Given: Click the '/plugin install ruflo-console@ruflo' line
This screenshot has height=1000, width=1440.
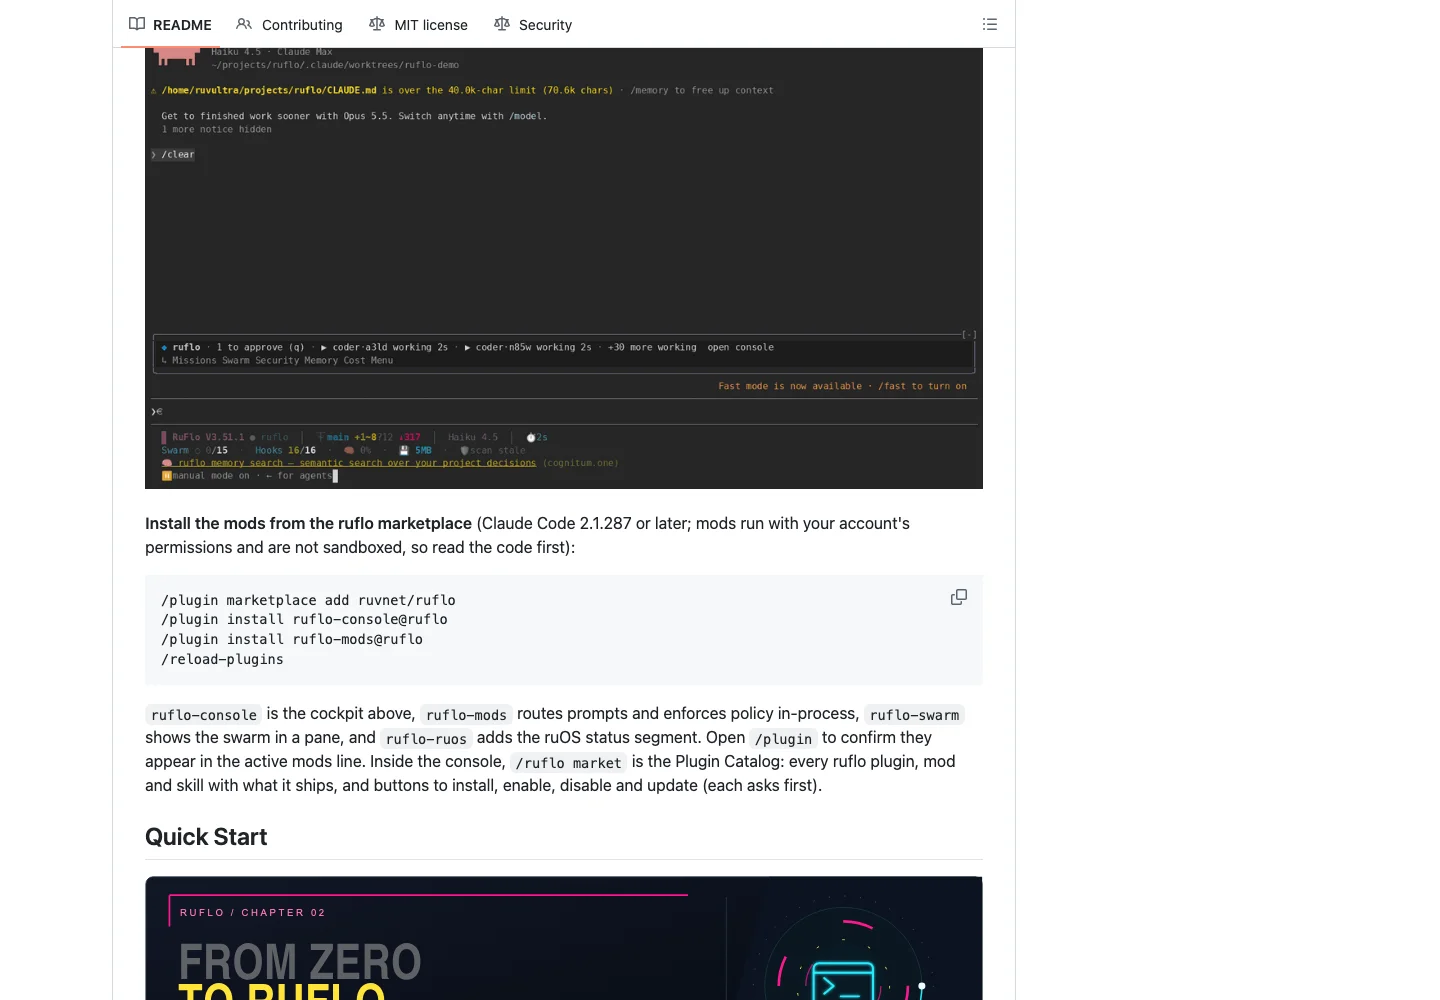Looking at the screenshot, I should [304, 620].
